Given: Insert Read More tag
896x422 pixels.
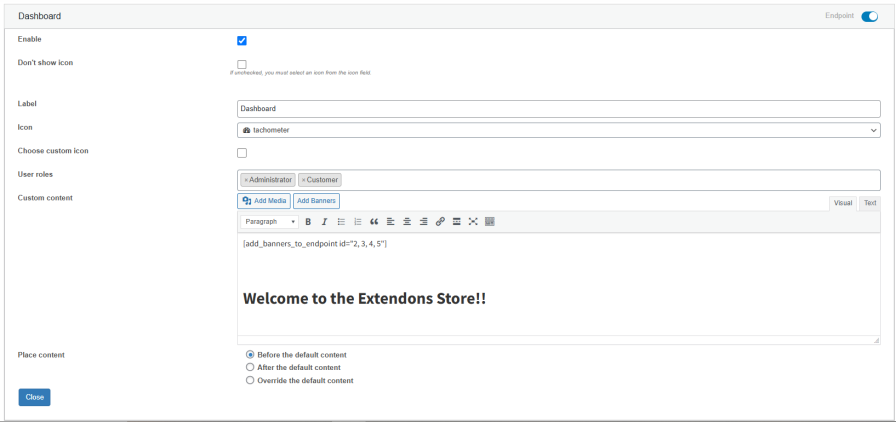Looking at the screenshot, I should click(x=457, y=222).
